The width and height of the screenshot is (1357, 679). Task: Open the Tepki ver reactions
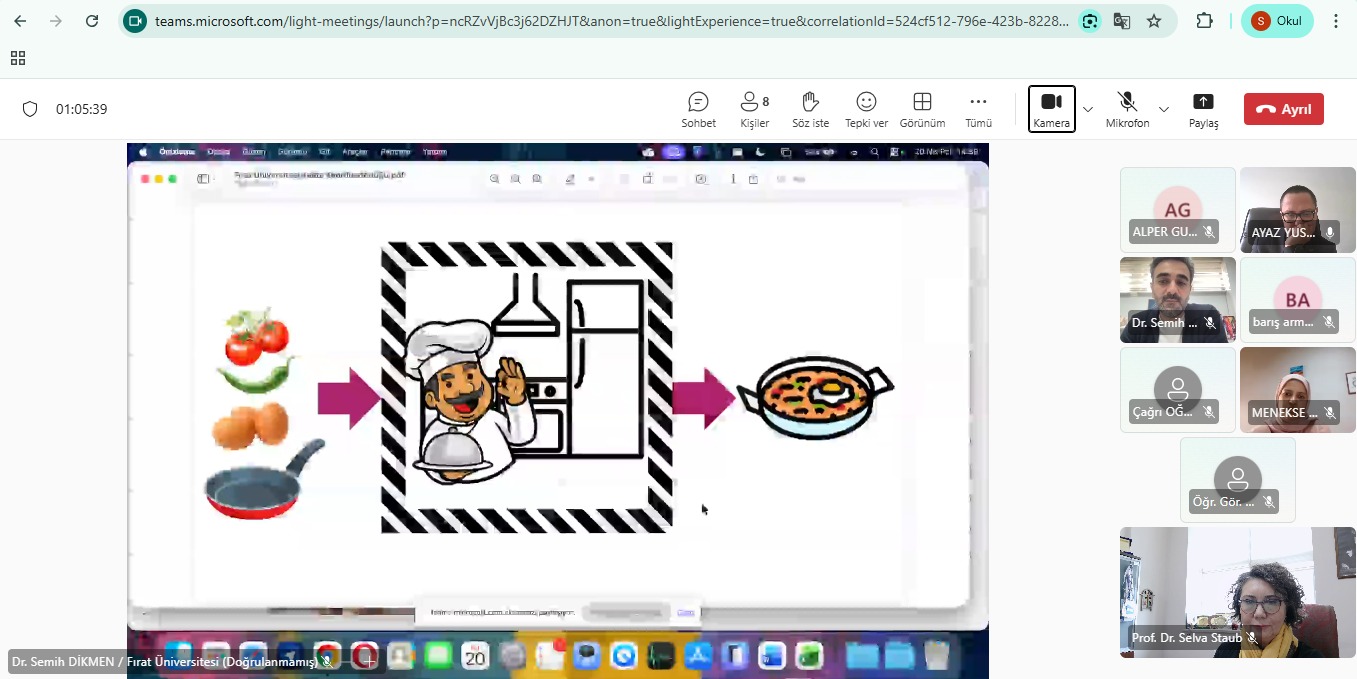866,109
